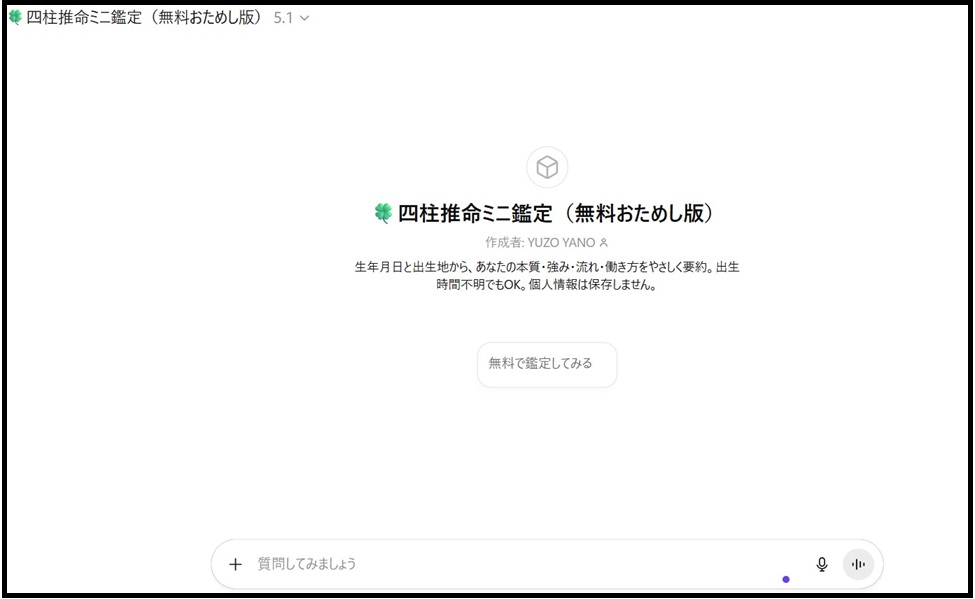The width and height of the screenshot is (975, 599).
Task: Click the cube GPT avatar icon
Action: click(x=547, y=167)
